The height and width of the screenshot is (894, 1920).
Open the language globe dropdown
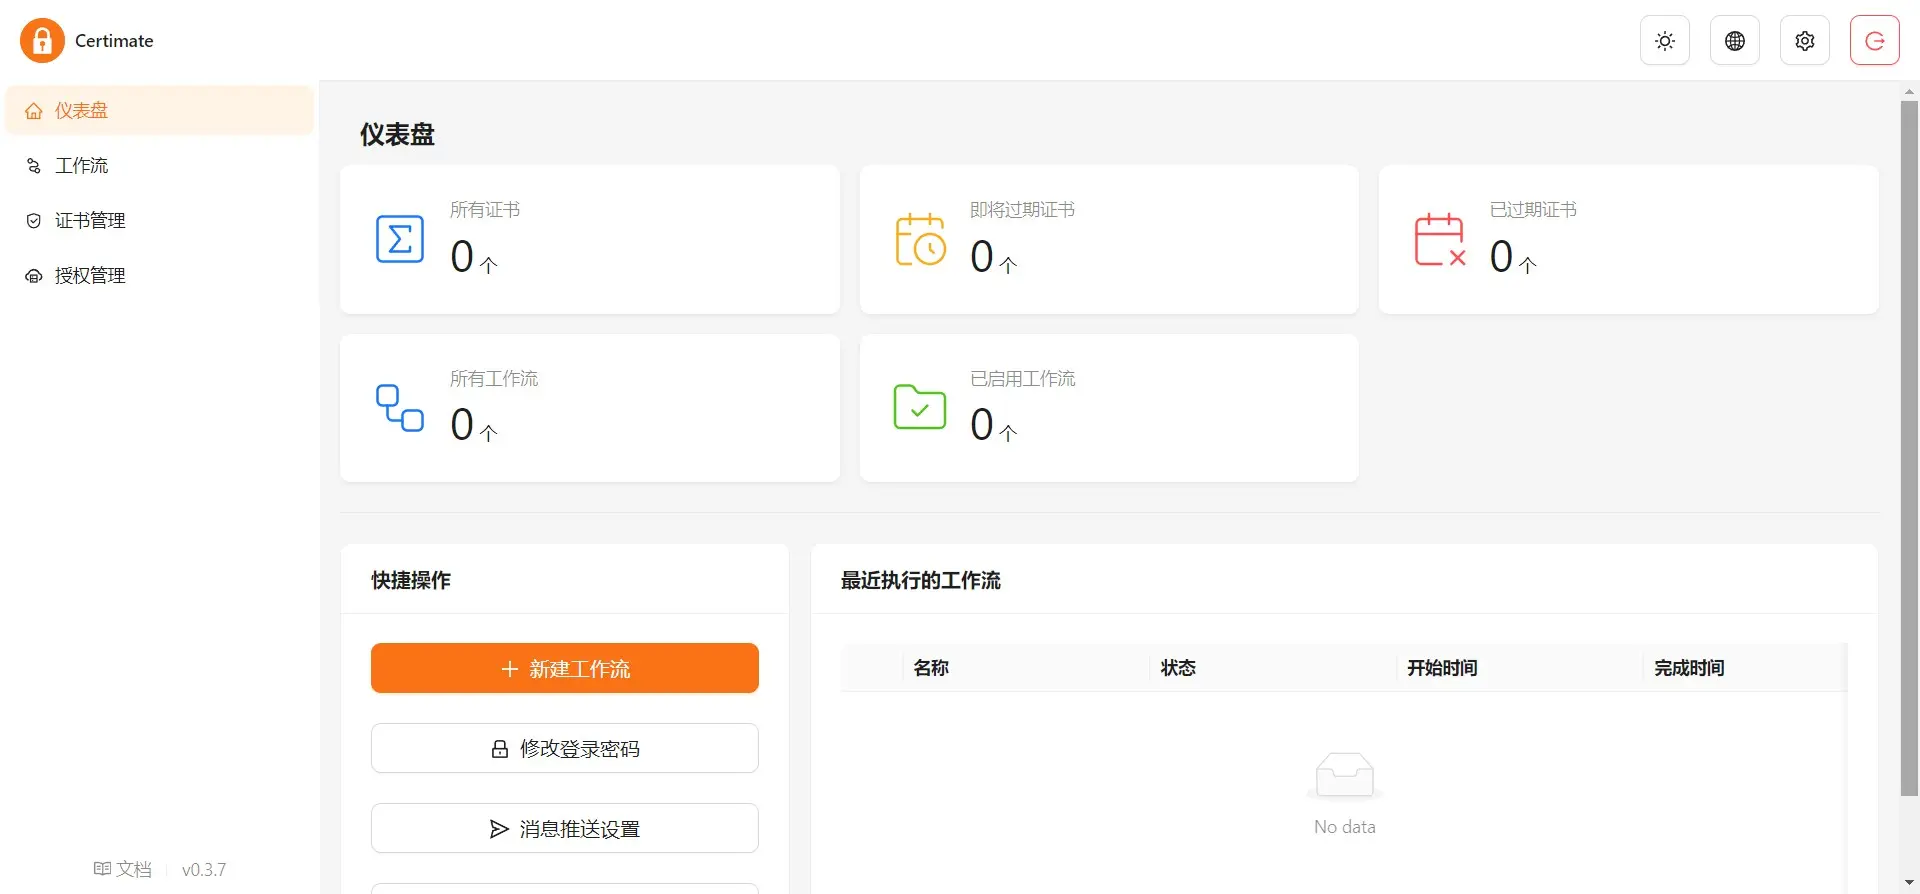1734,41
